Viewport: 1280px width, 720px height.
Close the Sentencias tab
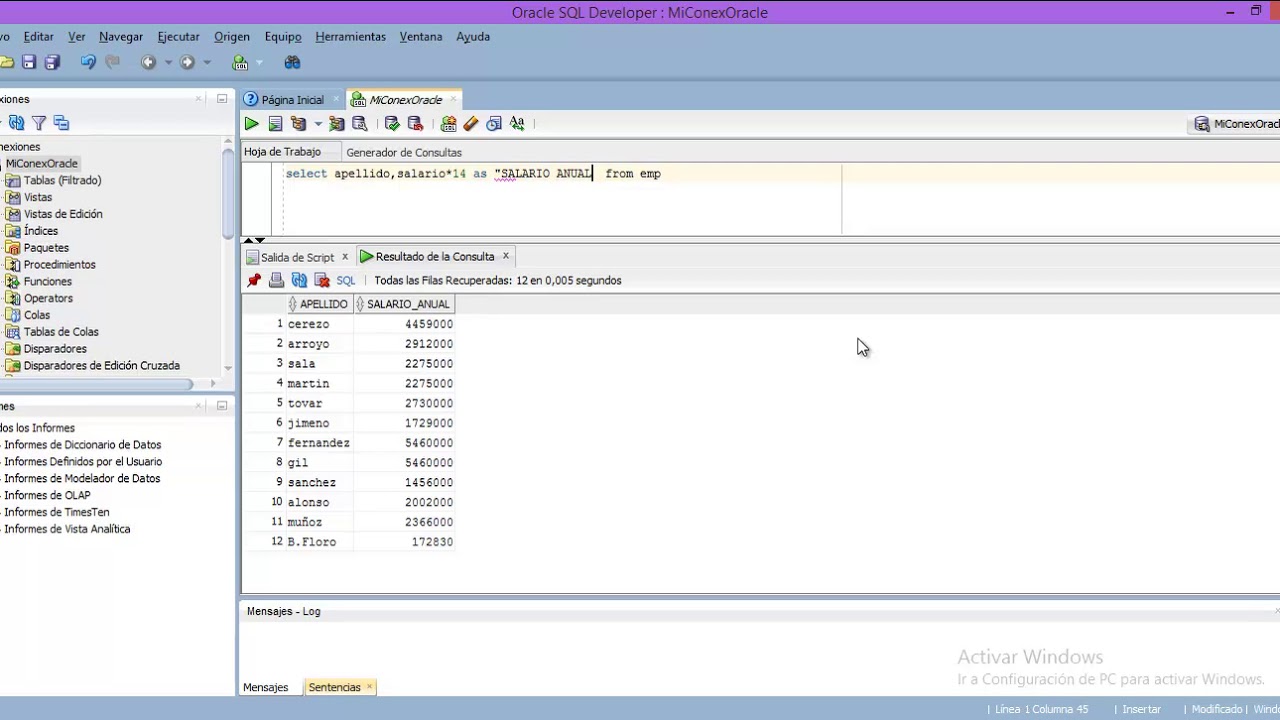(x=369, y=687)
